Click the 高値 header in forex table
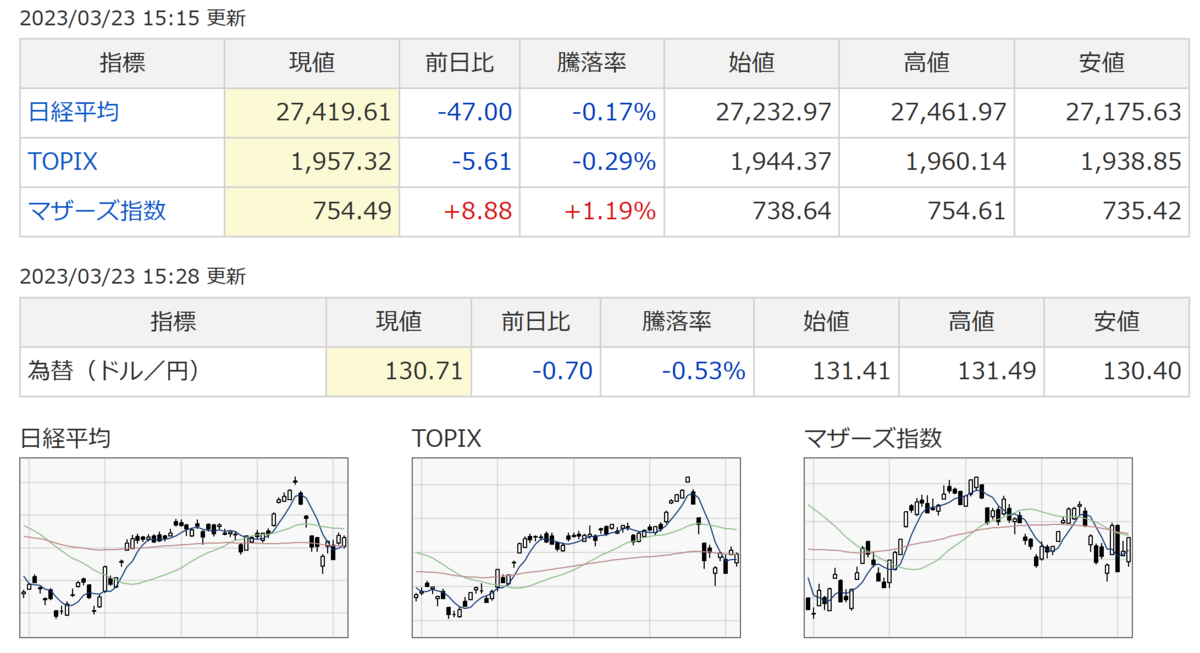This screenshot has height=653, width=1200. pos(971,322)
